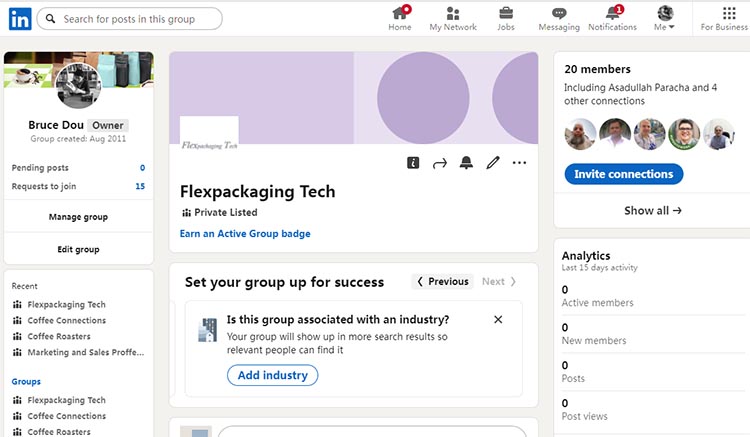Click Active members analytics label
Image resolution: width=750 pixels, height=437 pixels.
[597, 303]
